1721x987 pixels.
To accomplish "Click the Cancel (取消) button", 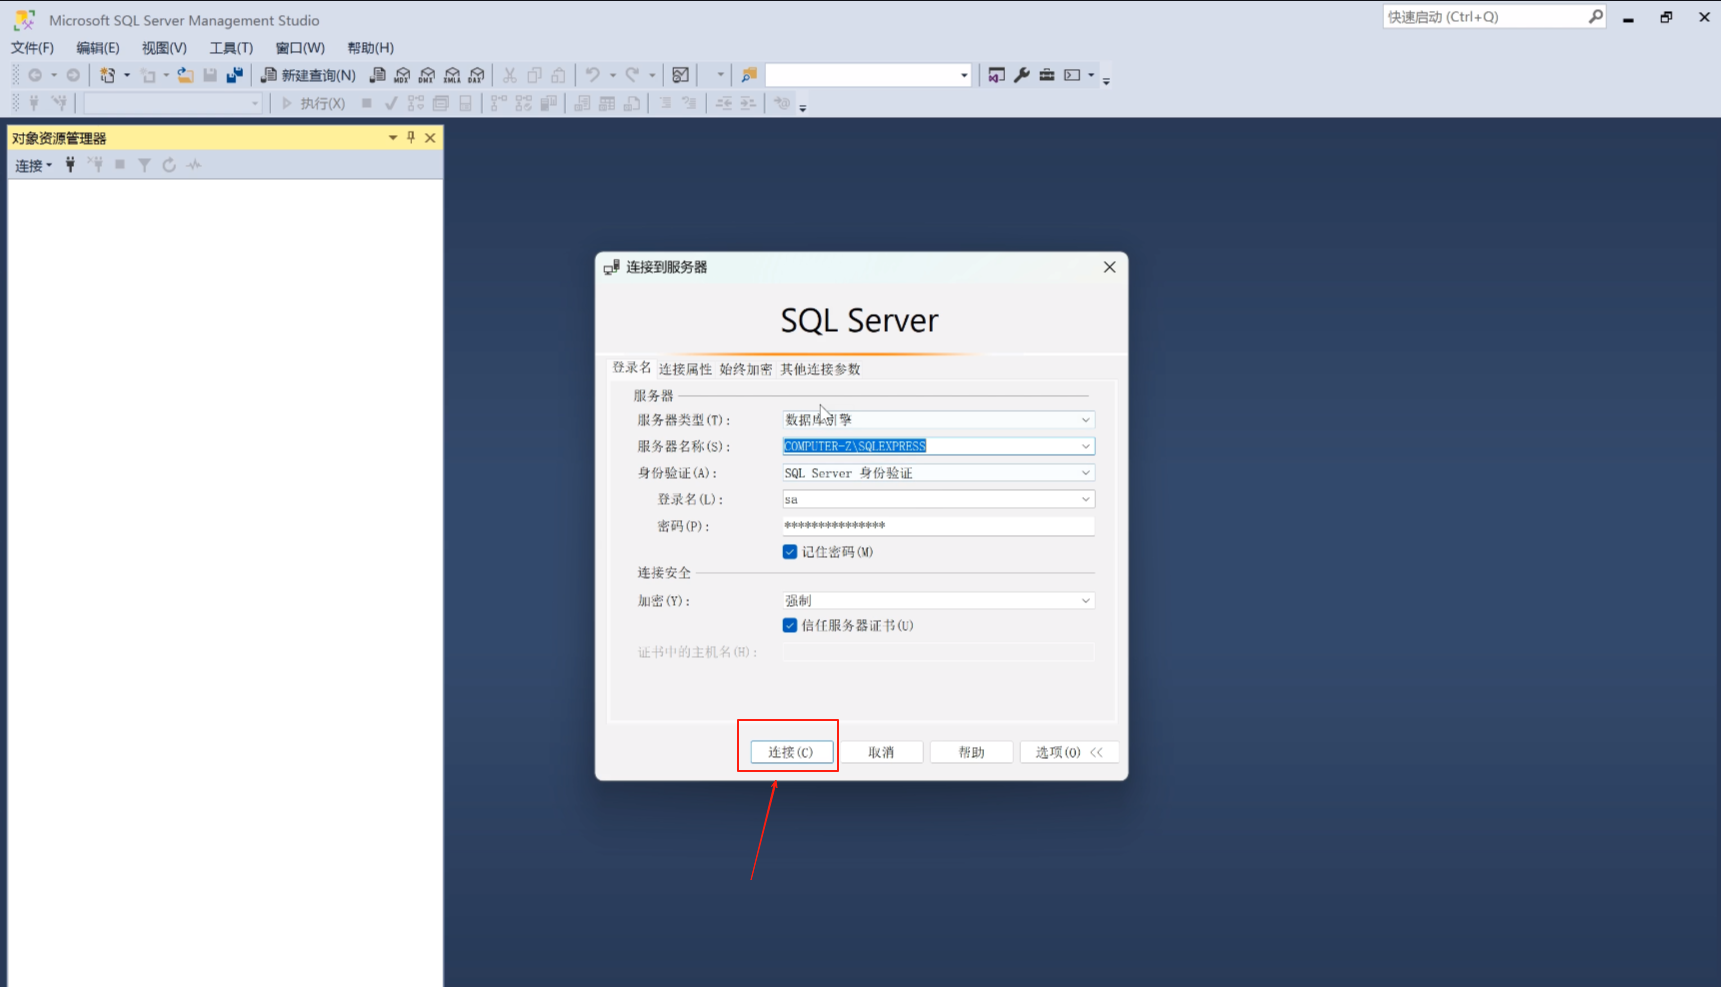I will (x=881, y=752).
